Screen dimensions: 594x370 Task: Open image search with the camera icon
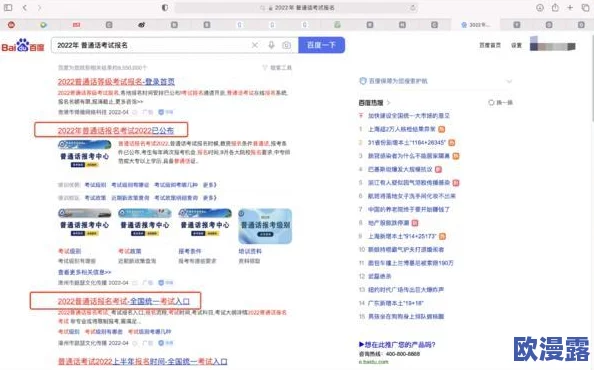tap(287, 45)
